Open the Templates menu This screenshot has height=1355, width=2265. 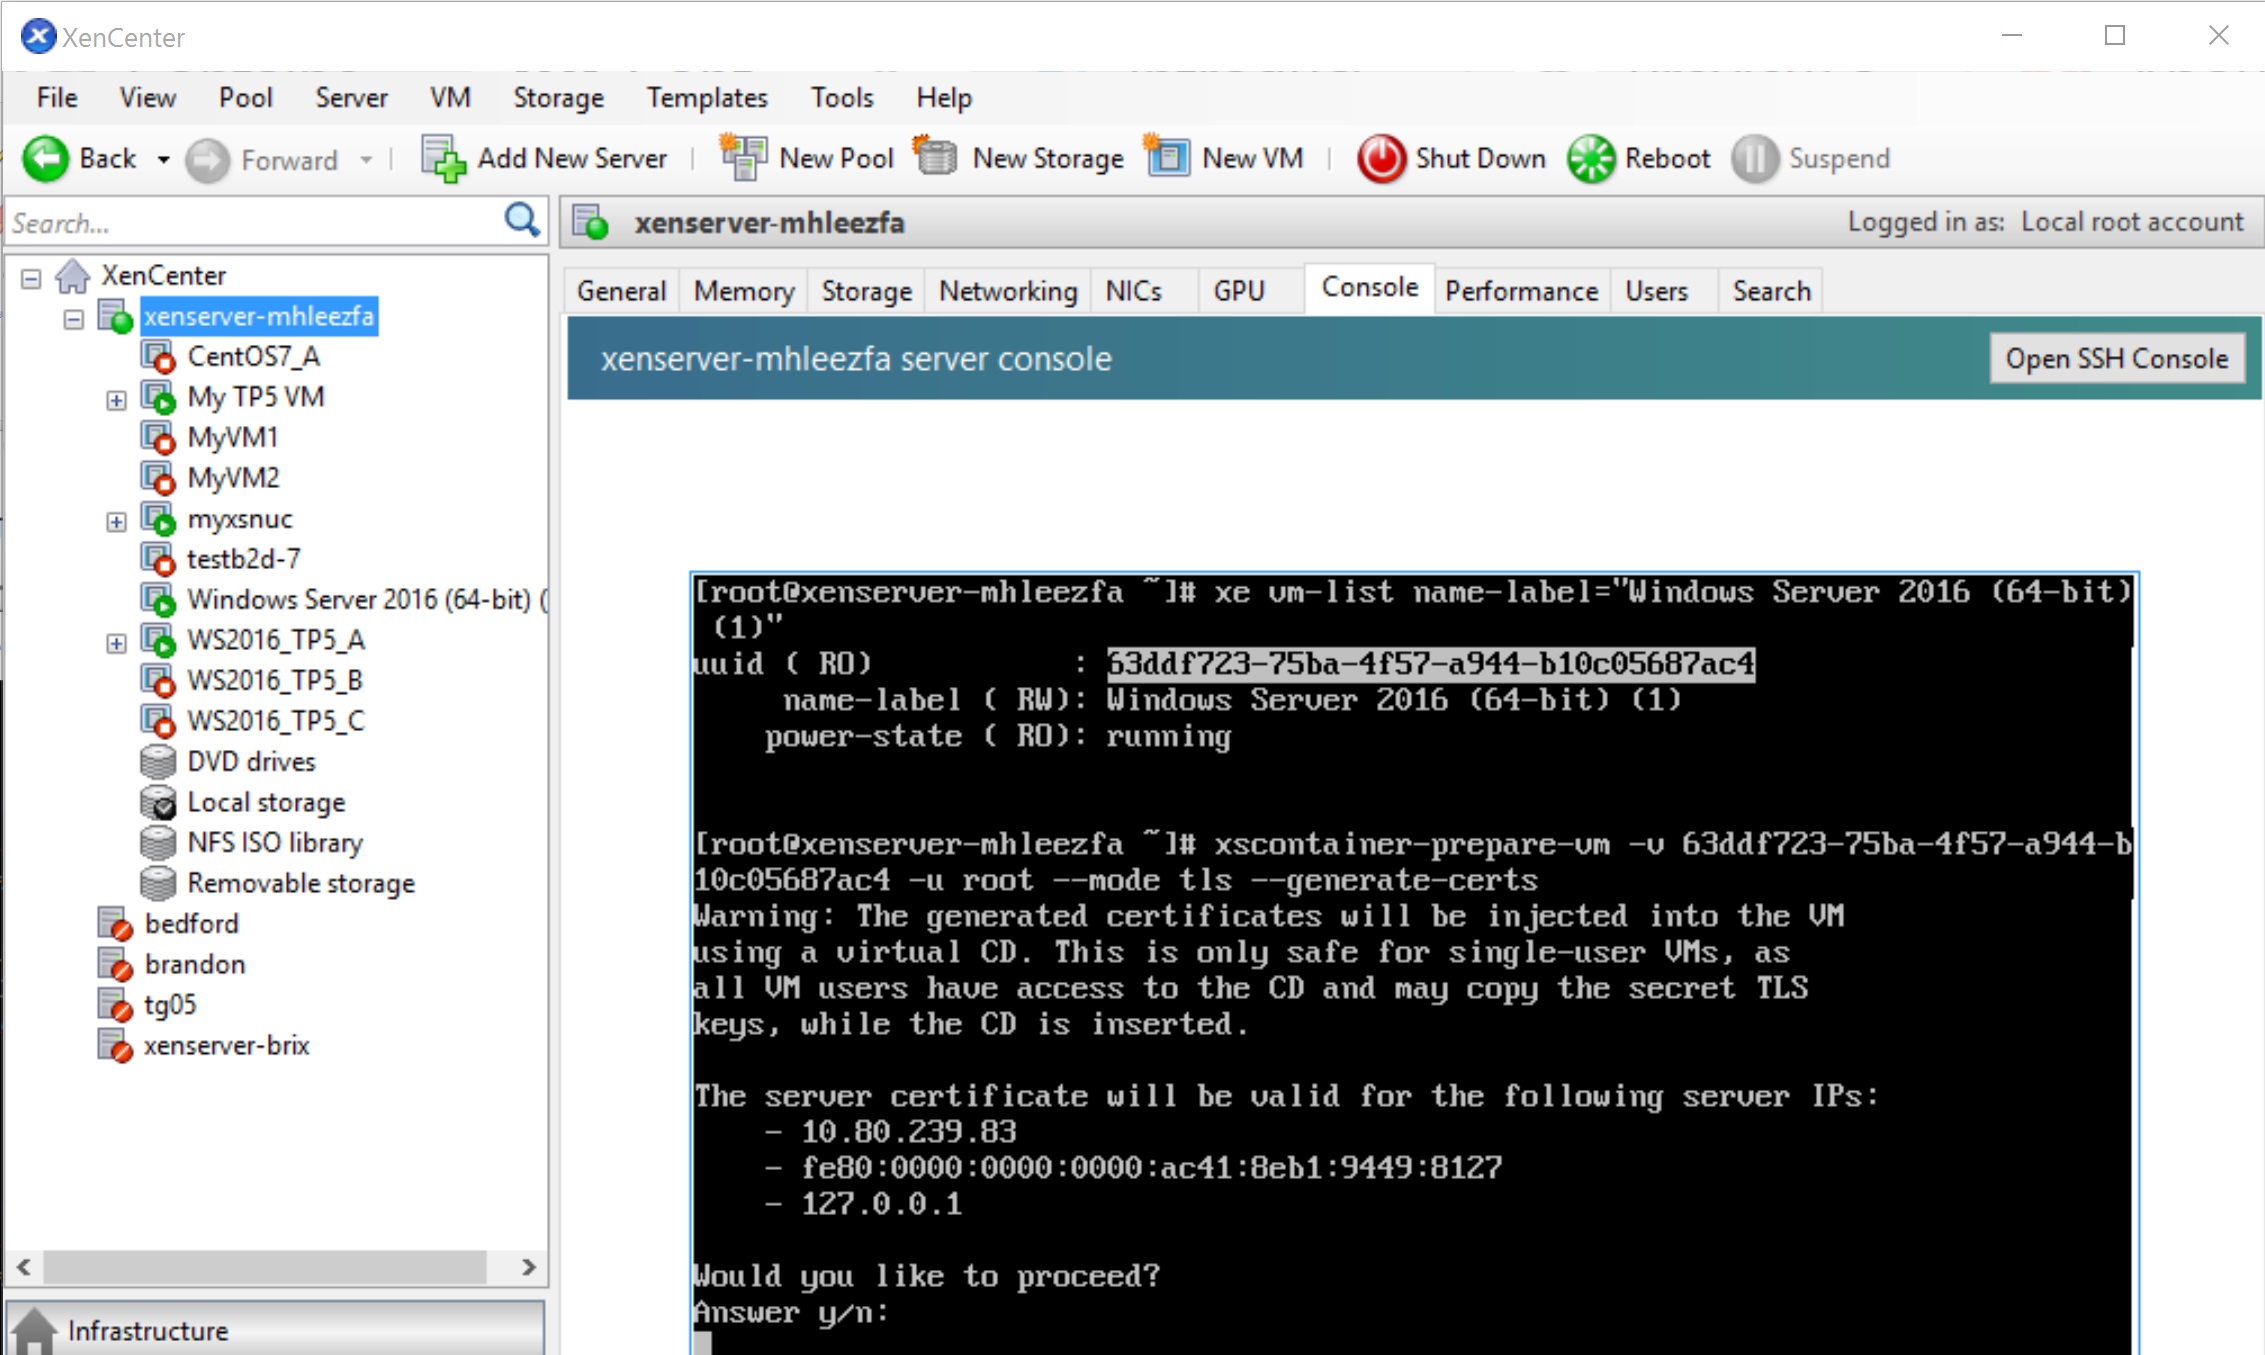(706, 98)
